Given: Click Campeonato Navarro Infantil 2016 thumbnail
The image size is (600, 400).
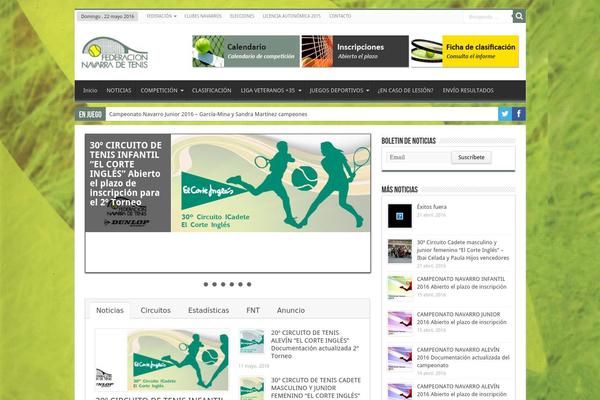Looking at the screenshot, I should coord(399,287).
